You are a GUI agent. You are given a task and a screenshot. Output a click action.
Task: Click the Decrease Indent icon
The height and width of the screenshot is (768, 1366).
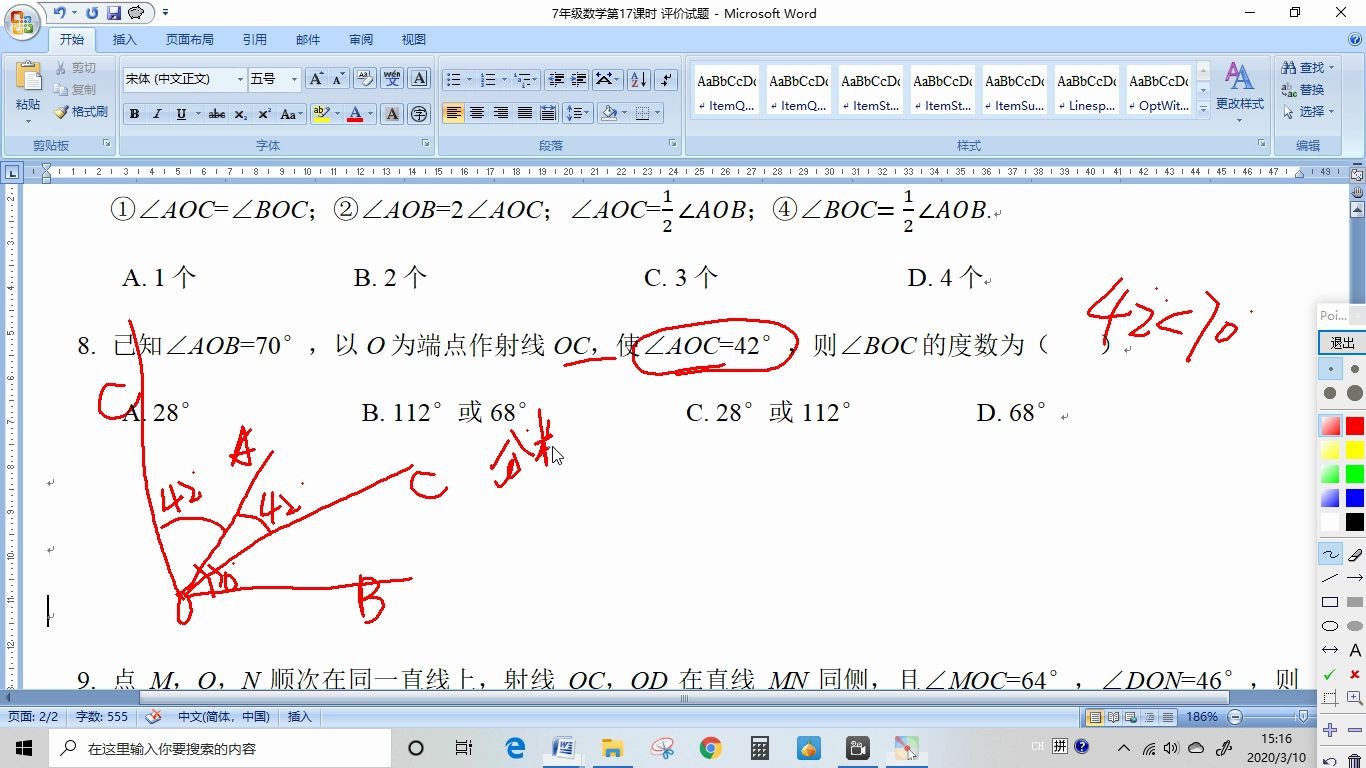[x=556, y=79]
